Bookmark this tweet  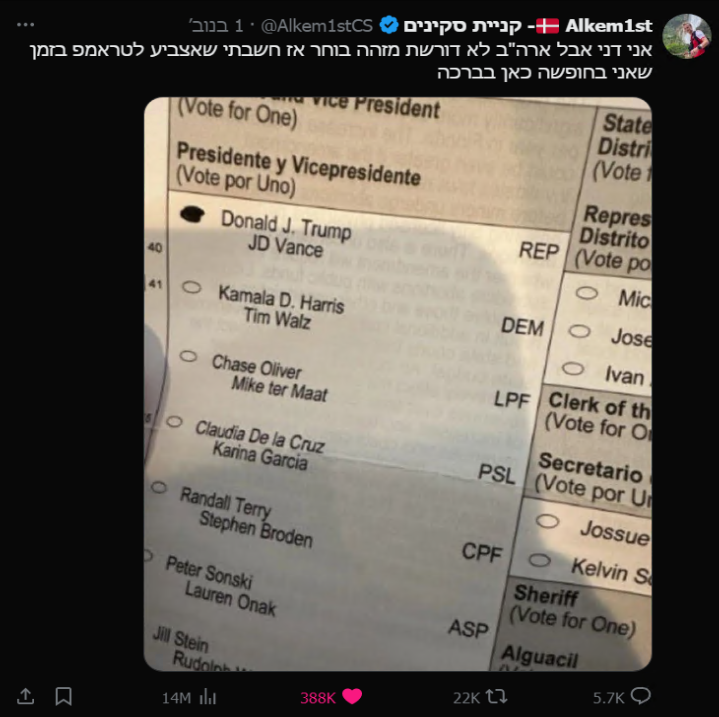(x=63, y=696)
